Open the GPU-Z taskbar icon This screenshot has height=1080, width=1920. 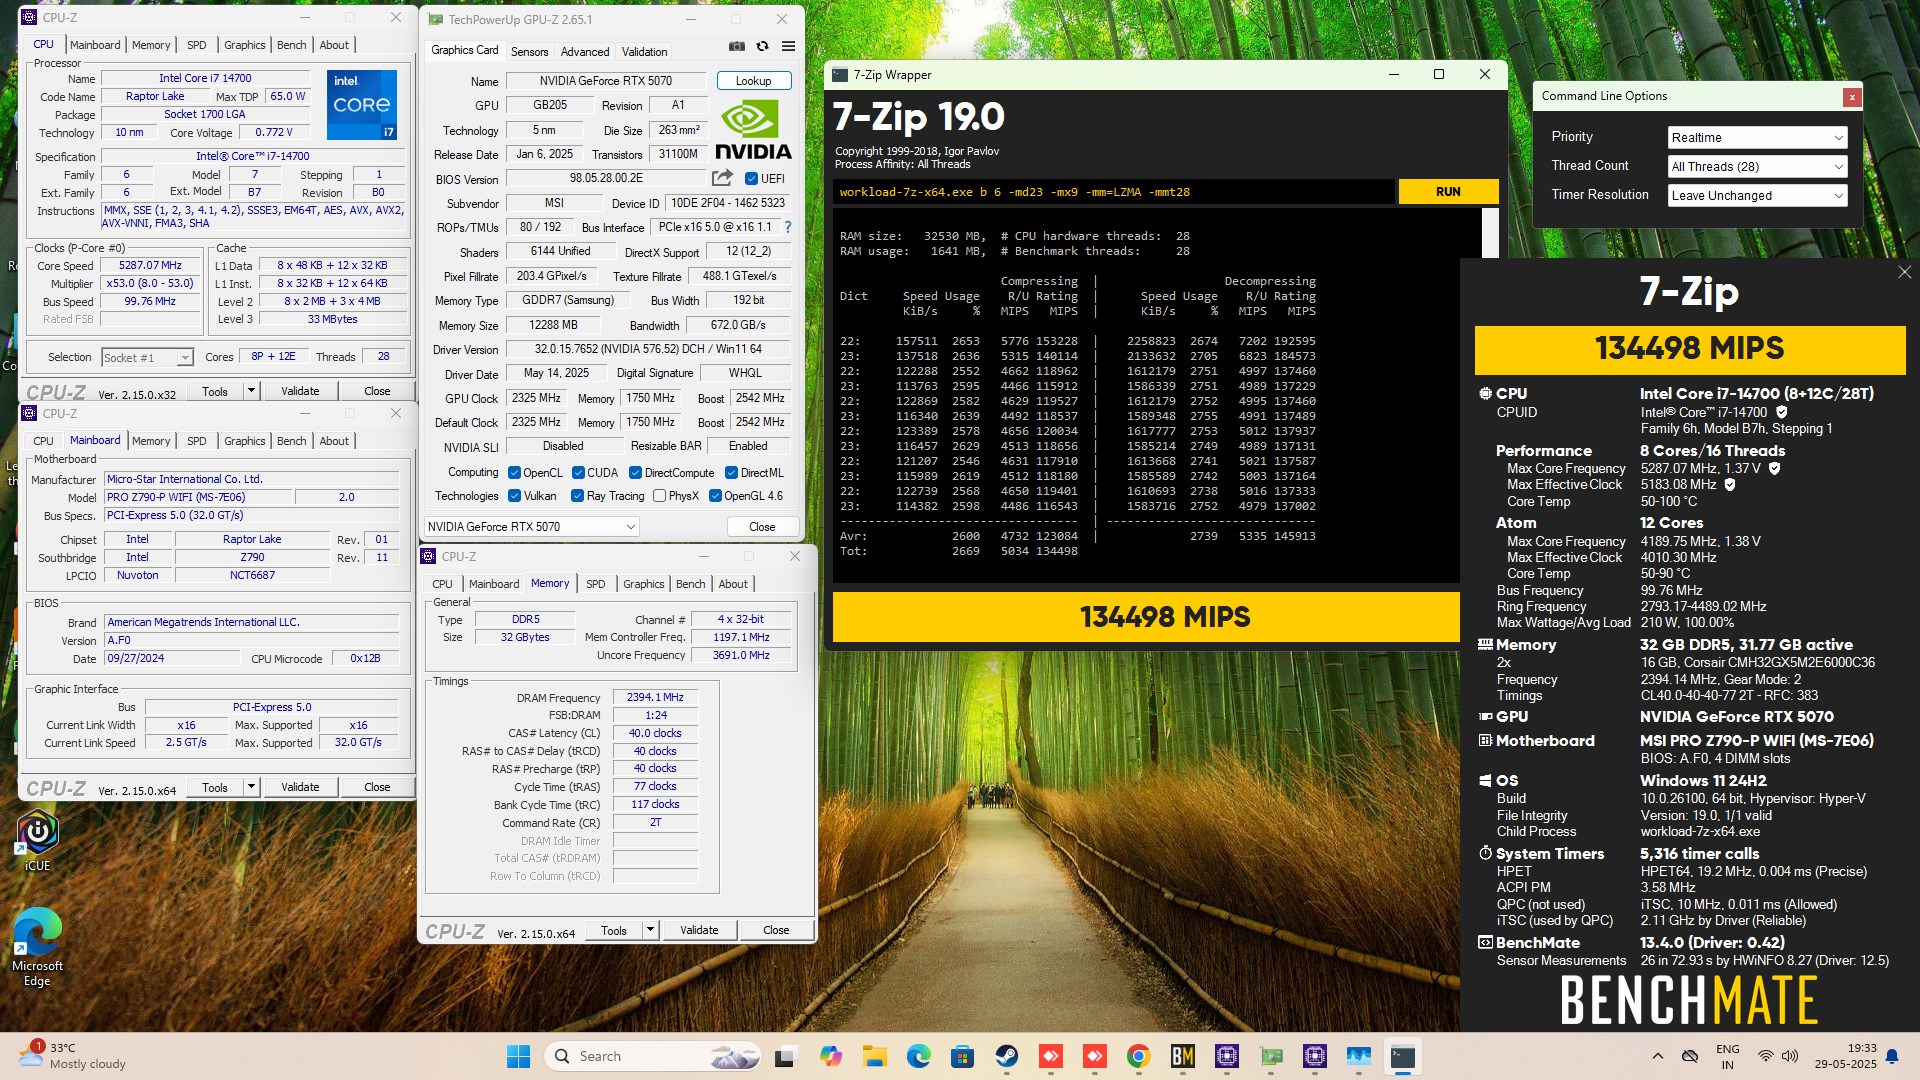click(x=1271, y=1056)
